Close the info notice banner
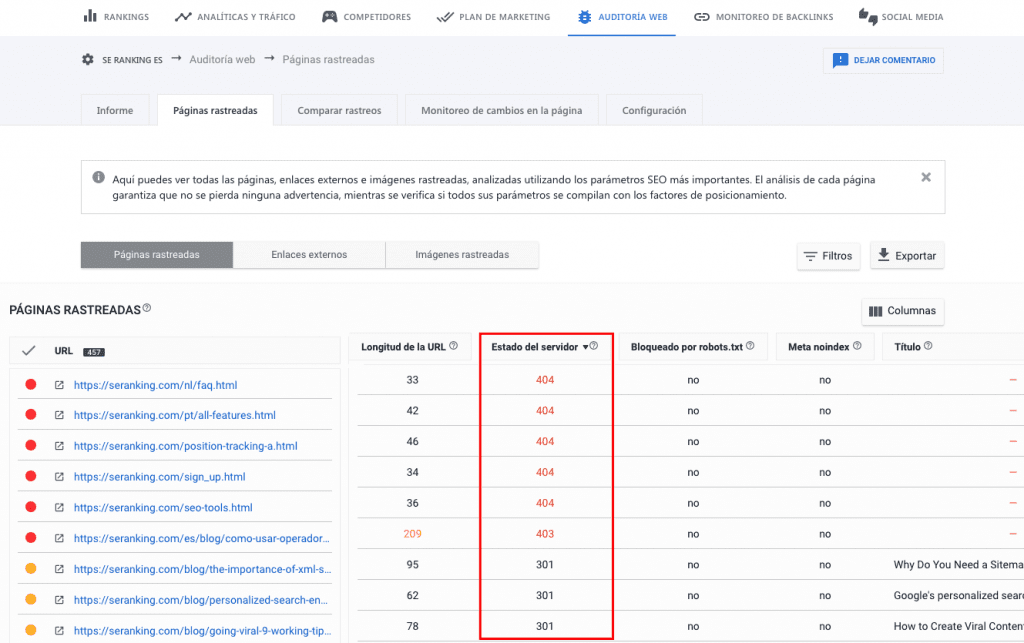 pos(925,177)
